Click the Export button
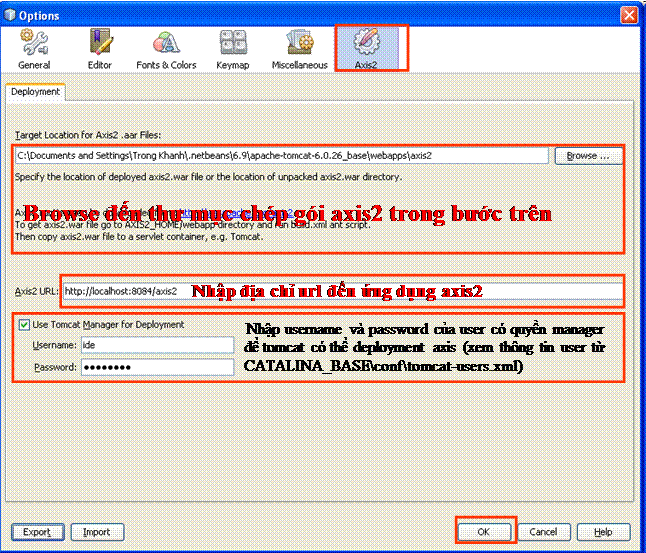The height and width of the screenshot is (553, 646). click(x=37, y=532)
